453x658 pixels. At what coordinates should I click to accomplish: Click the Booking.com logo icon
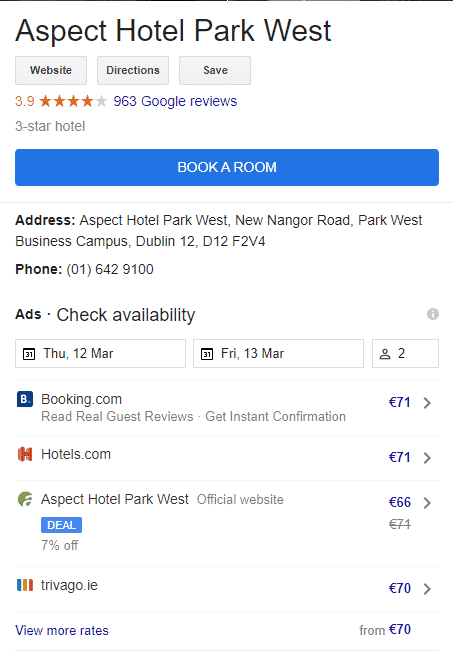(x=25, y=399)
